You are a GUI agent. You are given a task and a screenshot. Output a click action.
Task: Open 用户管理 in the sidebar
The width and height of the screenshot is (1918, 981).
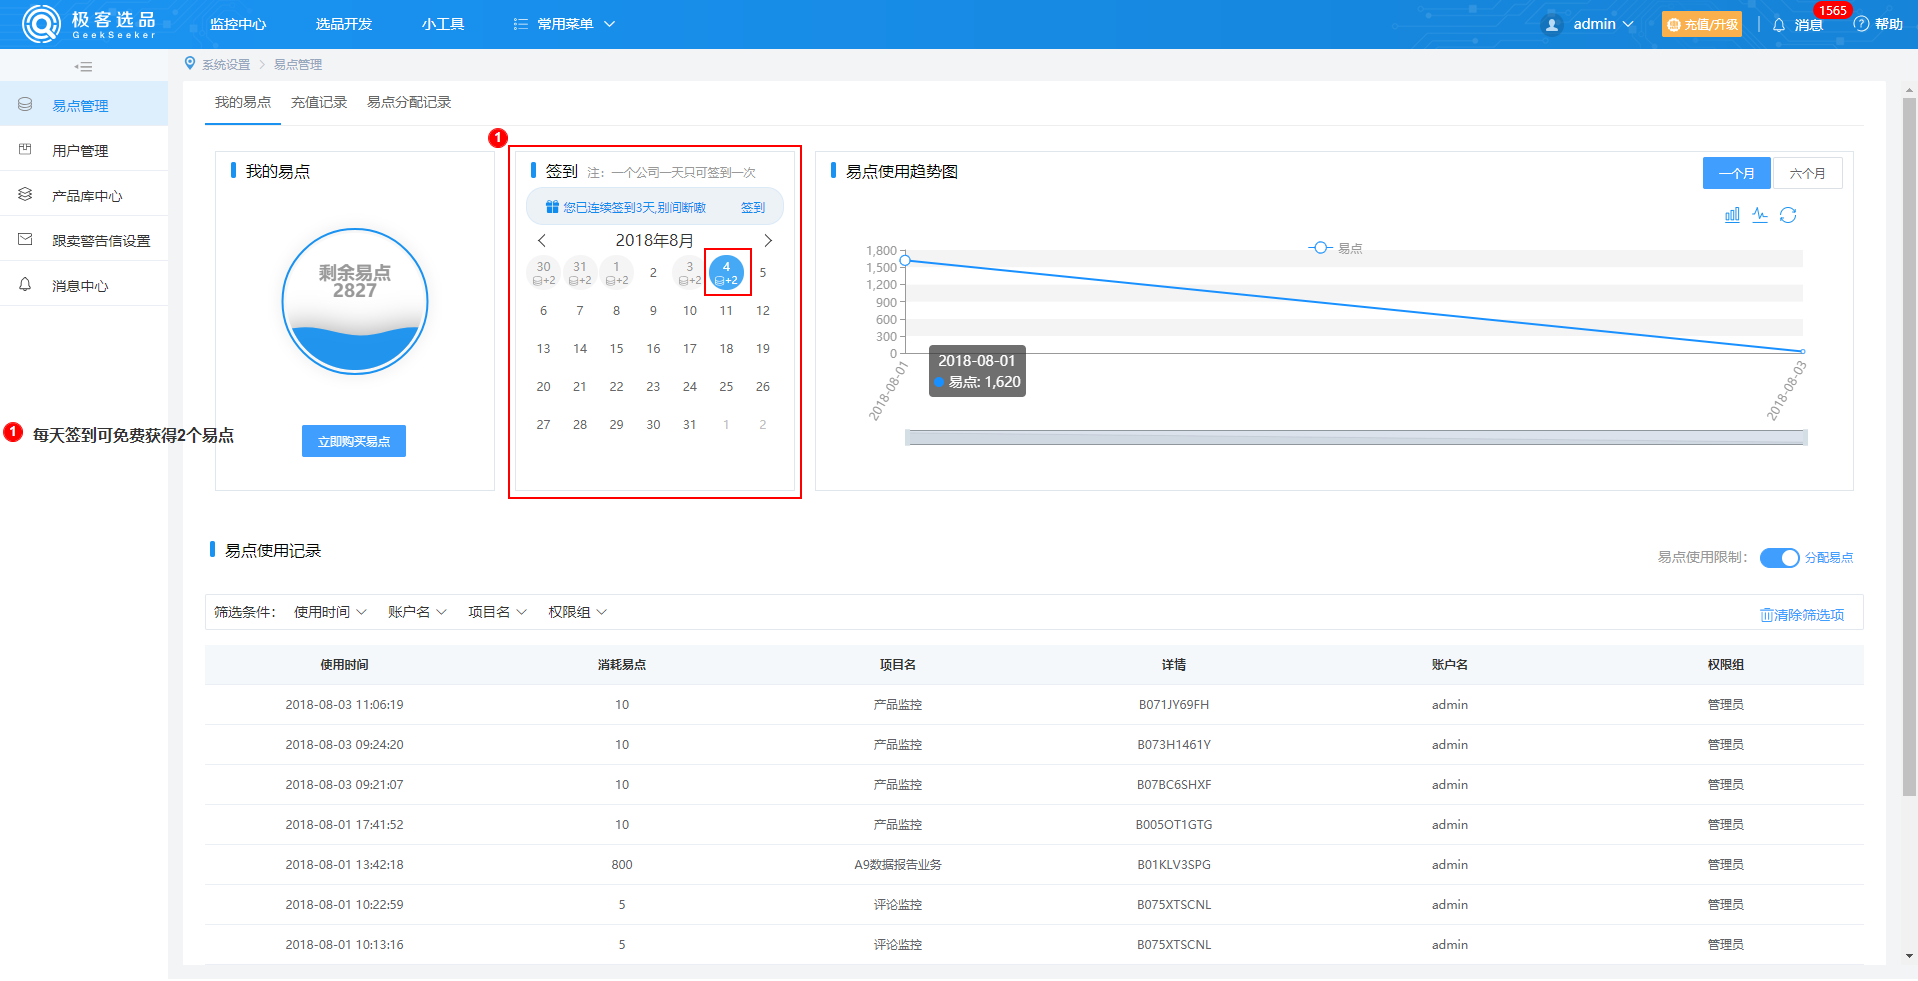point(84,150)
